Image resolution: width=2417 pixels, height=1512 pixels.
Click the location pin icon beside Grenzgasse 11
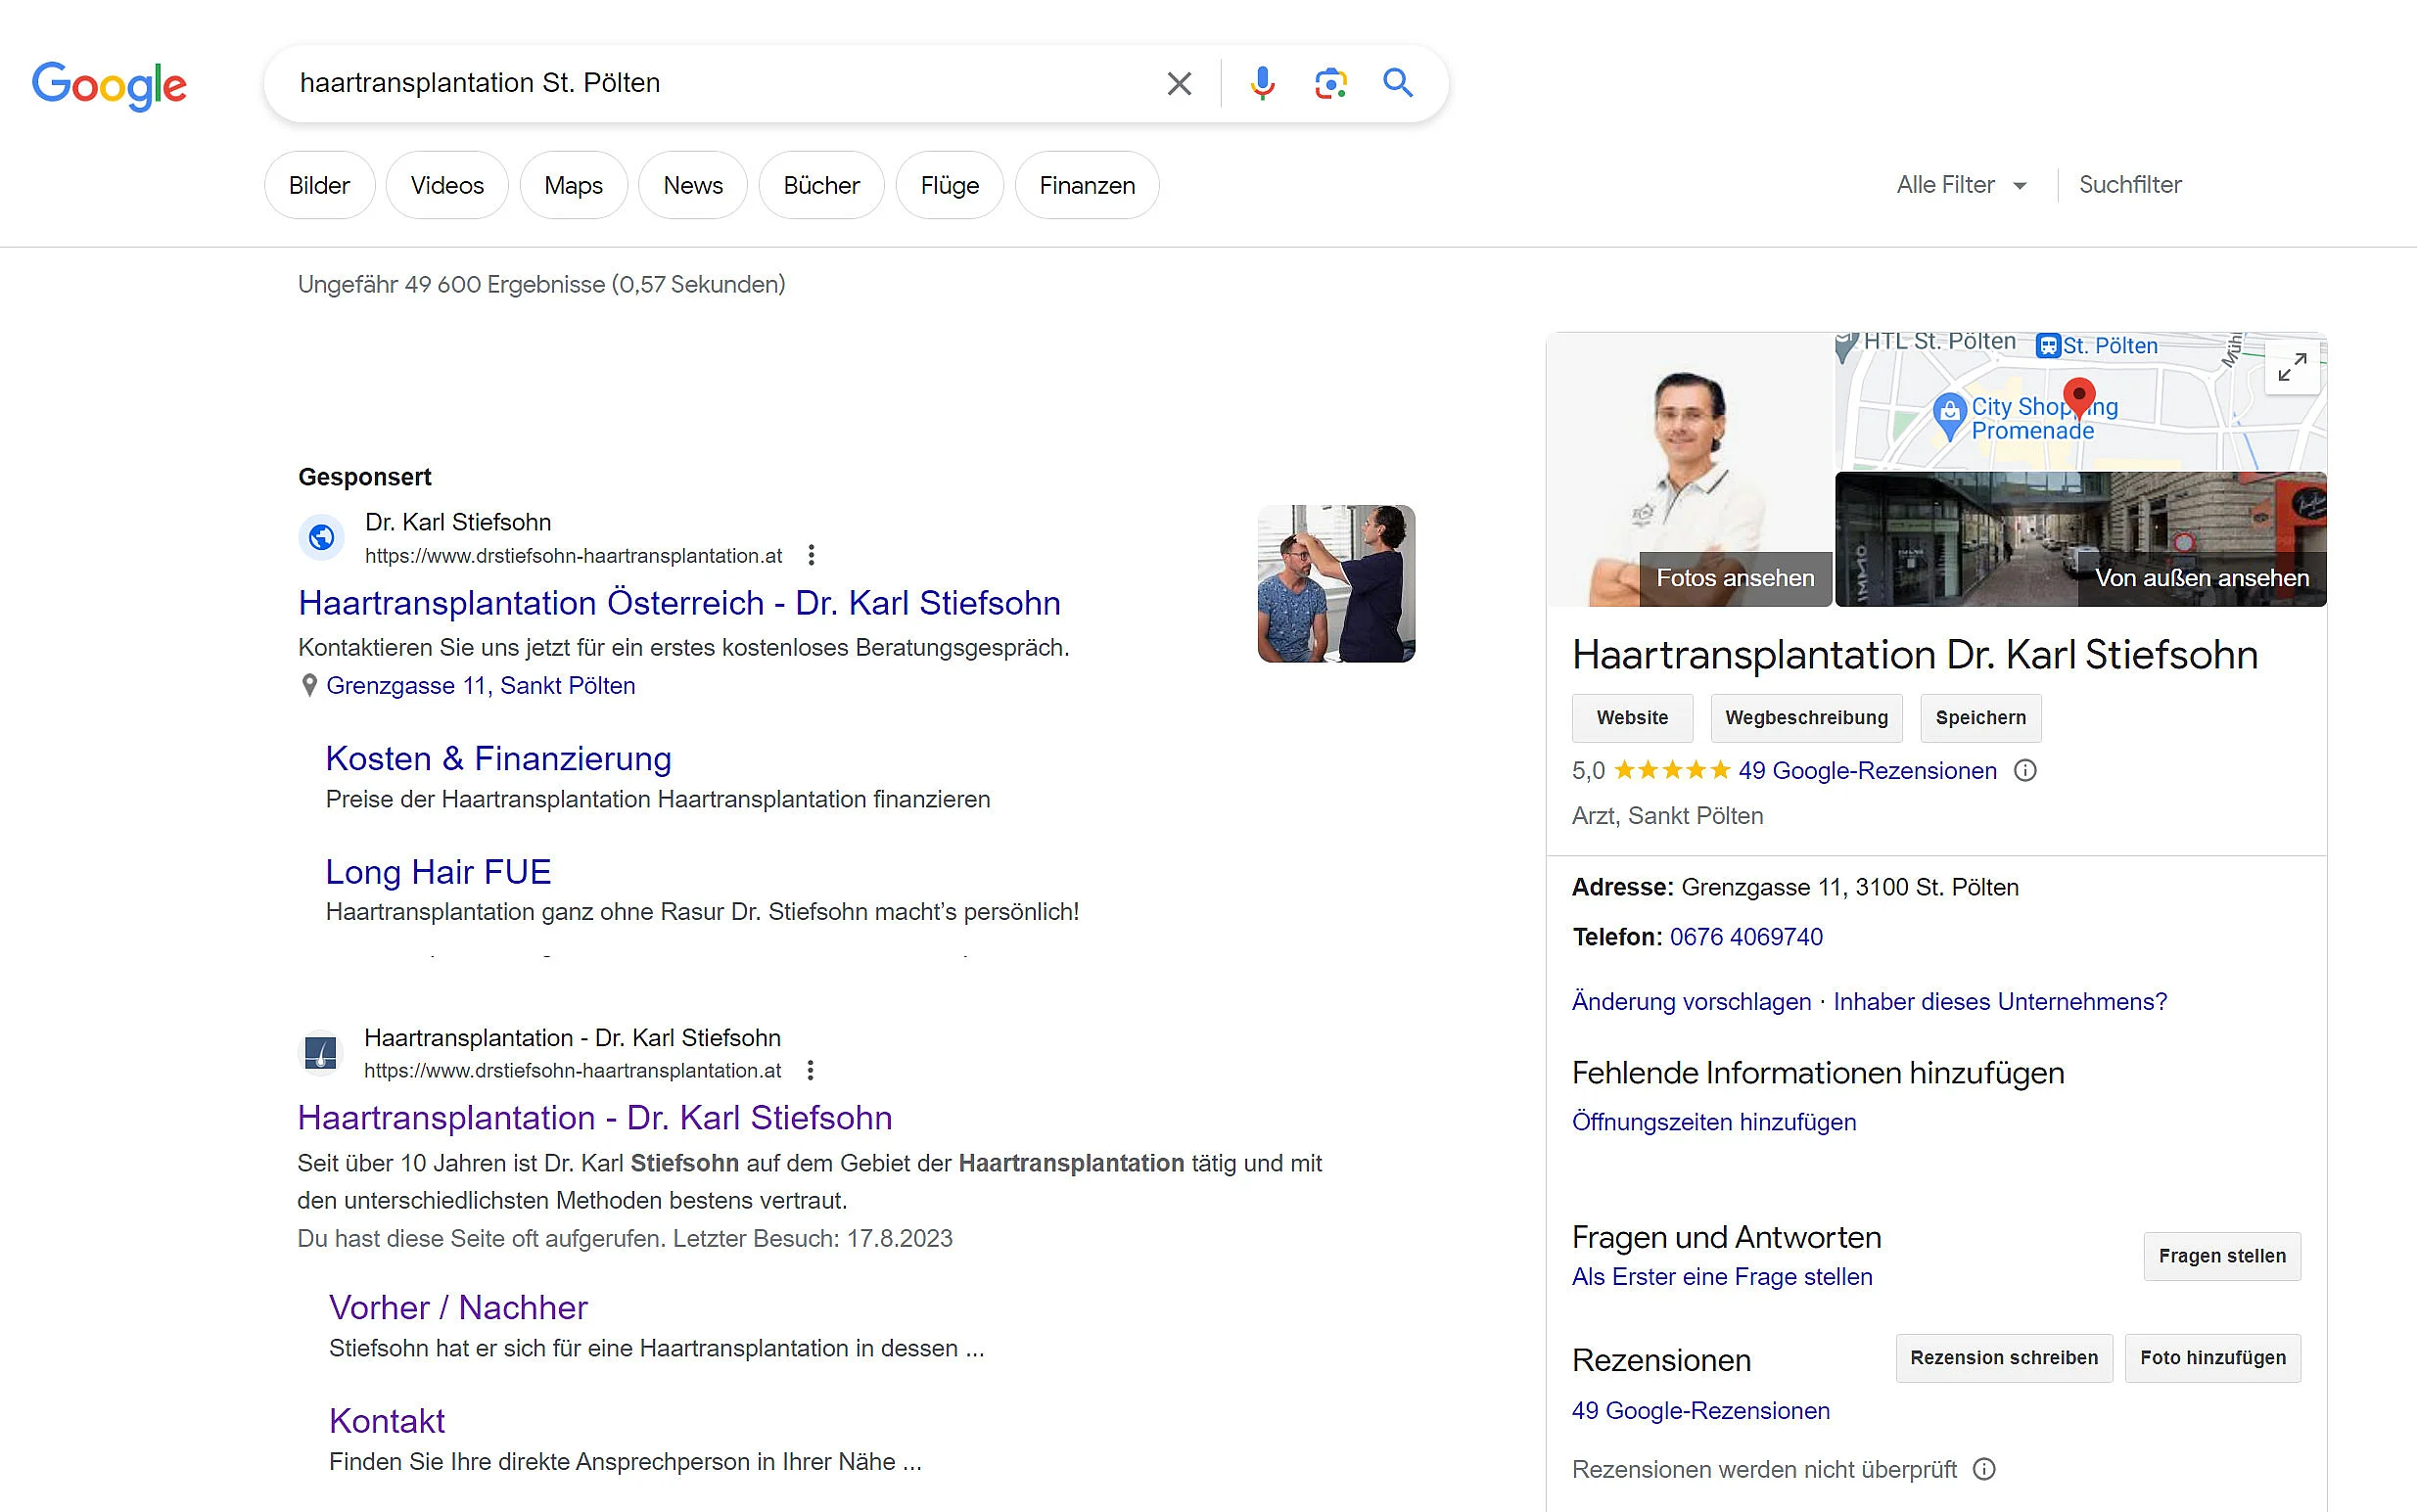pyautogui.click(x=309, y=686)
